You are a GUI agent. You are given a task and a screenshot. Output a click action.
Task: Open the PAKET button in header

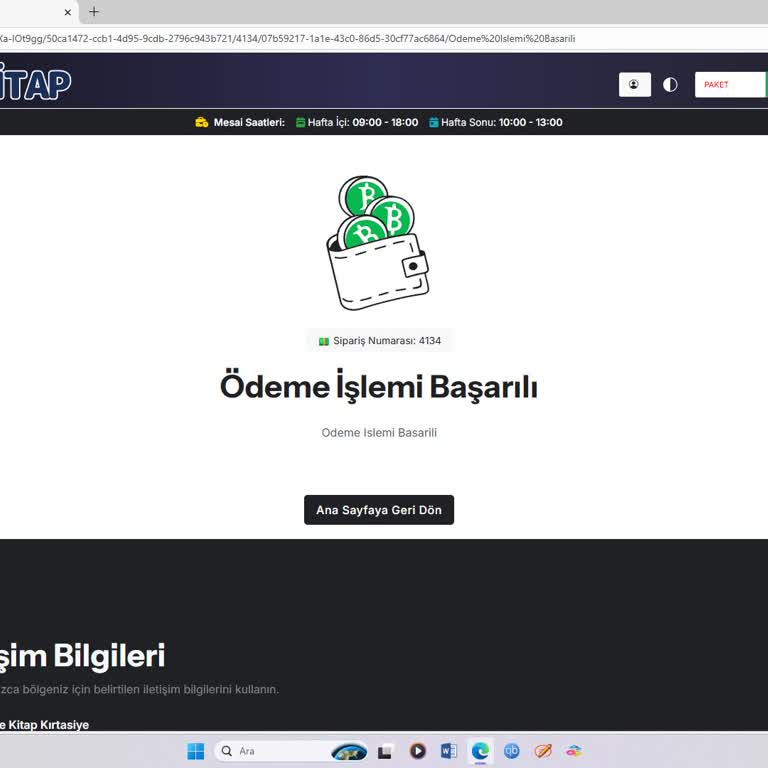[731, 85]
